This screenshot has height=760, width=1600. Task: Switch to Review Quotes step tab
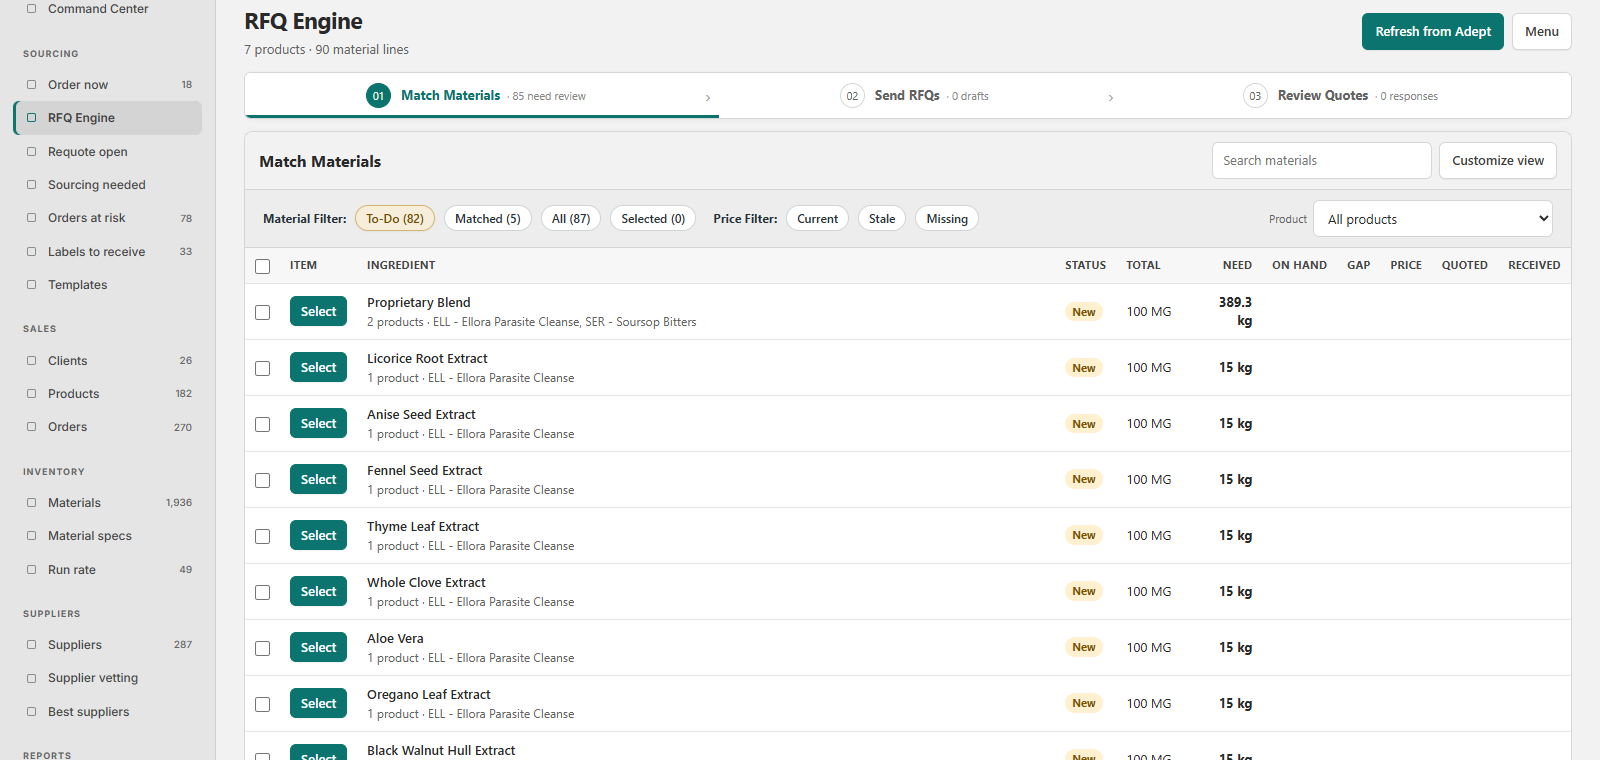coord(1340,96)
